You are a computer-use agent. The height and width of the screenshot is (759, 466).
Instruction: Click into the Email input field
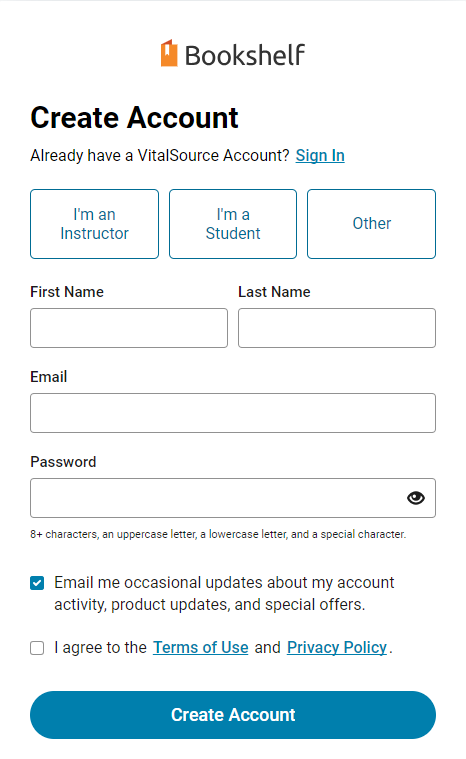click(x=233, y=413)
